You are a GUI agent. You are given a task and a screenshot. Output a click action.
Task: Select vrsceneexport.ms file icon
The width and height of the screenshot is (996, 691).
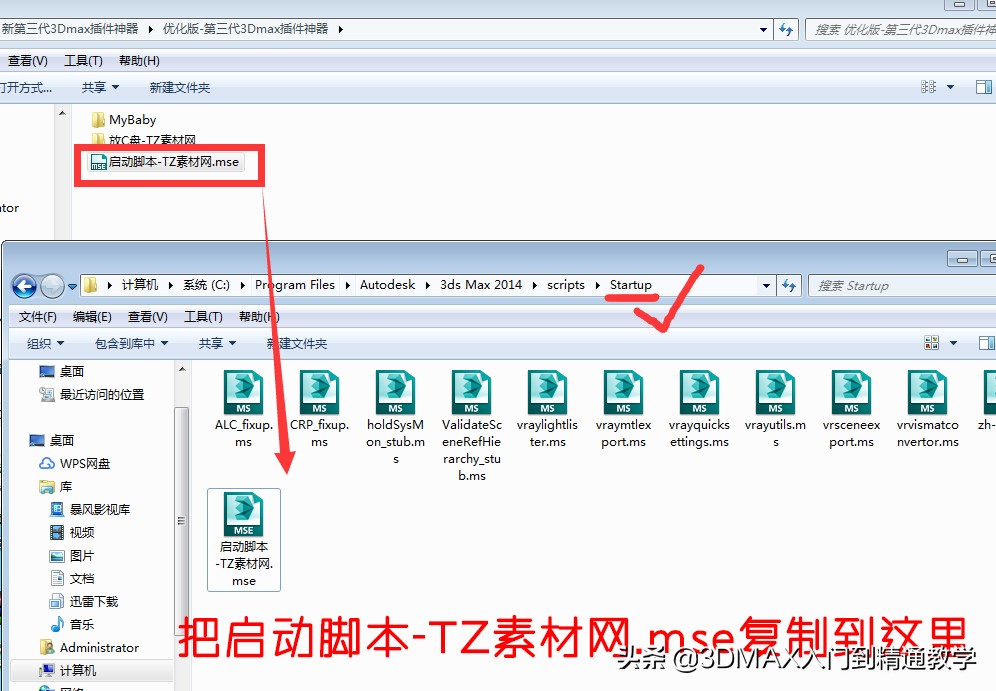pos(851,392)
